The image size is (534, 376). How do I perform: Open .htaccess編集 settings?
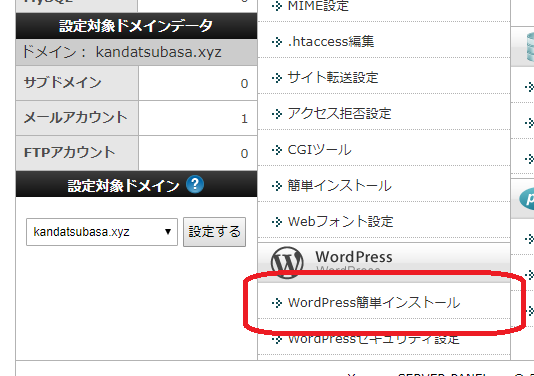click(331, 42)
